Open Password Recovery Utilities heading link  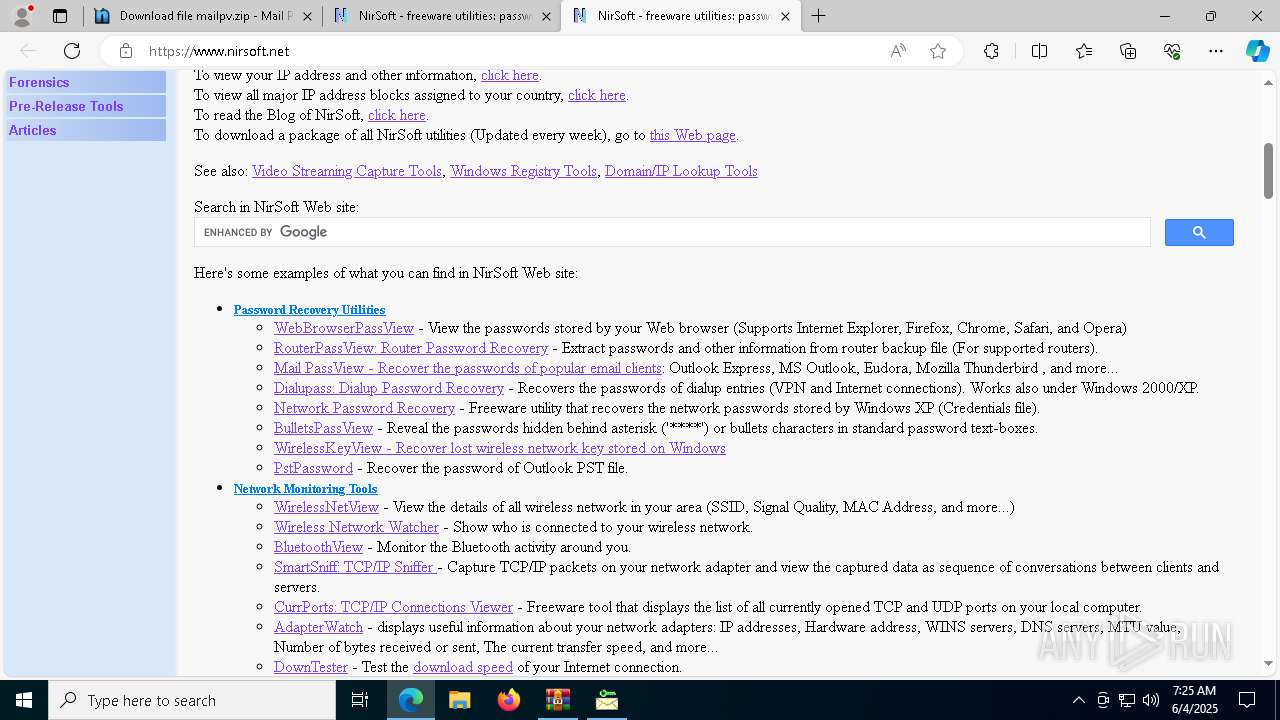coord(309,310)
